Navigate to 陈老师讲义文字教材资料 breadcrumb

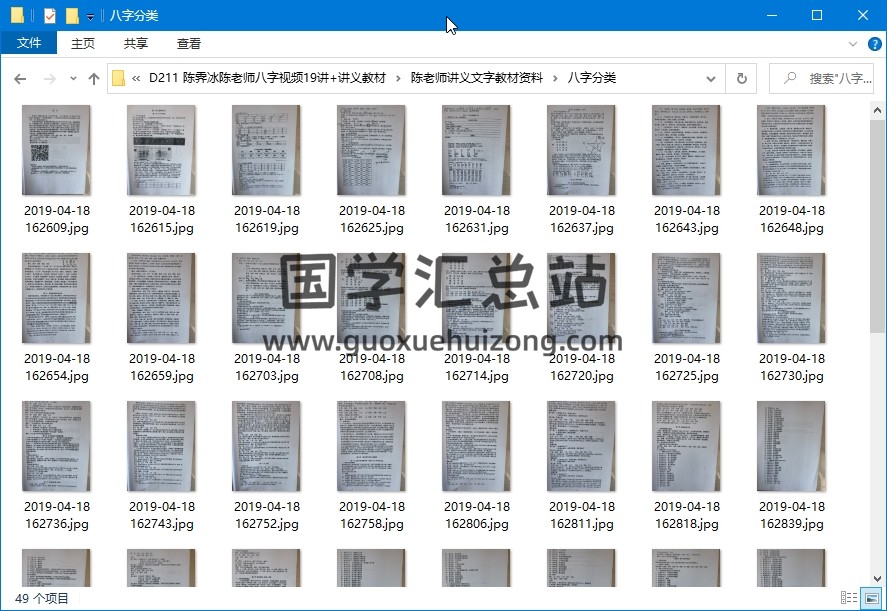pos(476,78)
